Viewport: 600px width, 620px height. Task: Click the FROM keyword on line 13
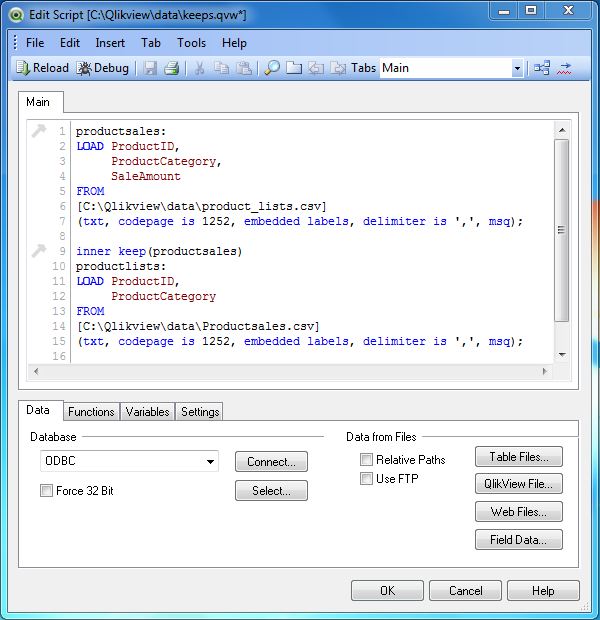(91, 312)
